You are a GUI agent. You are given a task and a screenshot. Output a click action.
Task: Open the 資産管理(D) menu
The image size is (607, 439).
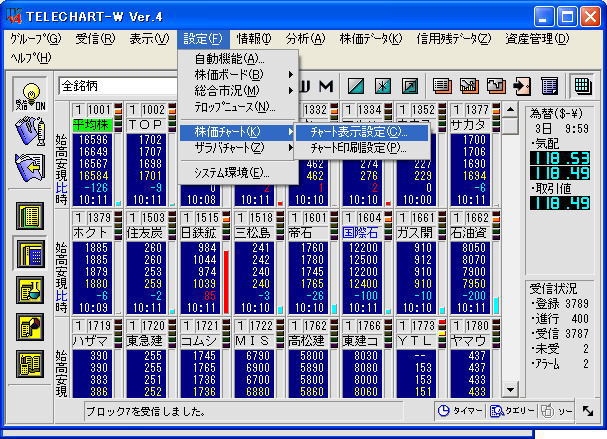(537, 39)
